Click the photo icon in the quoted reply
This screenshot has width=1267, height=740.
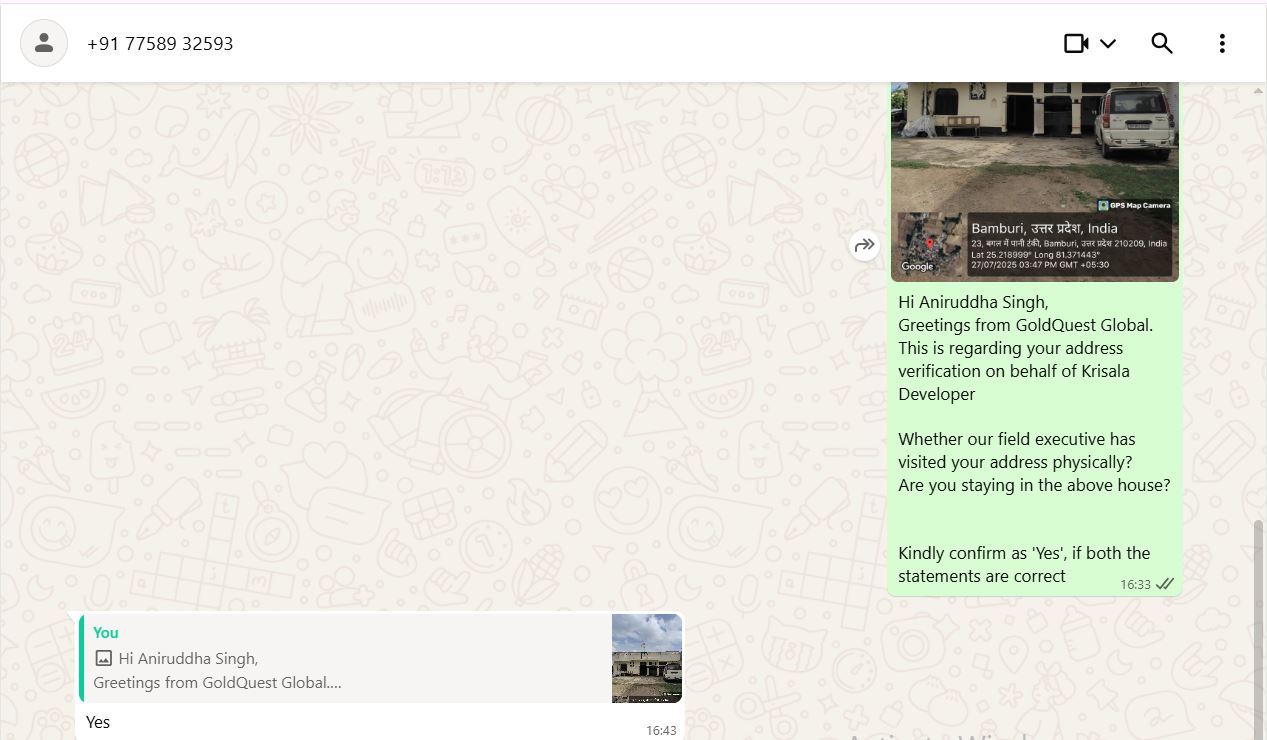pyautogui.click(x=103, y=658)
